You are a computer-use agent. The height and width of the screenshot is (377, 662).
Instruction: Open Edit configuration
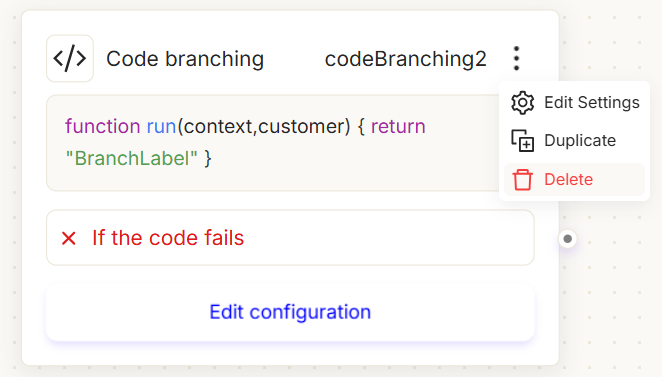290,312
